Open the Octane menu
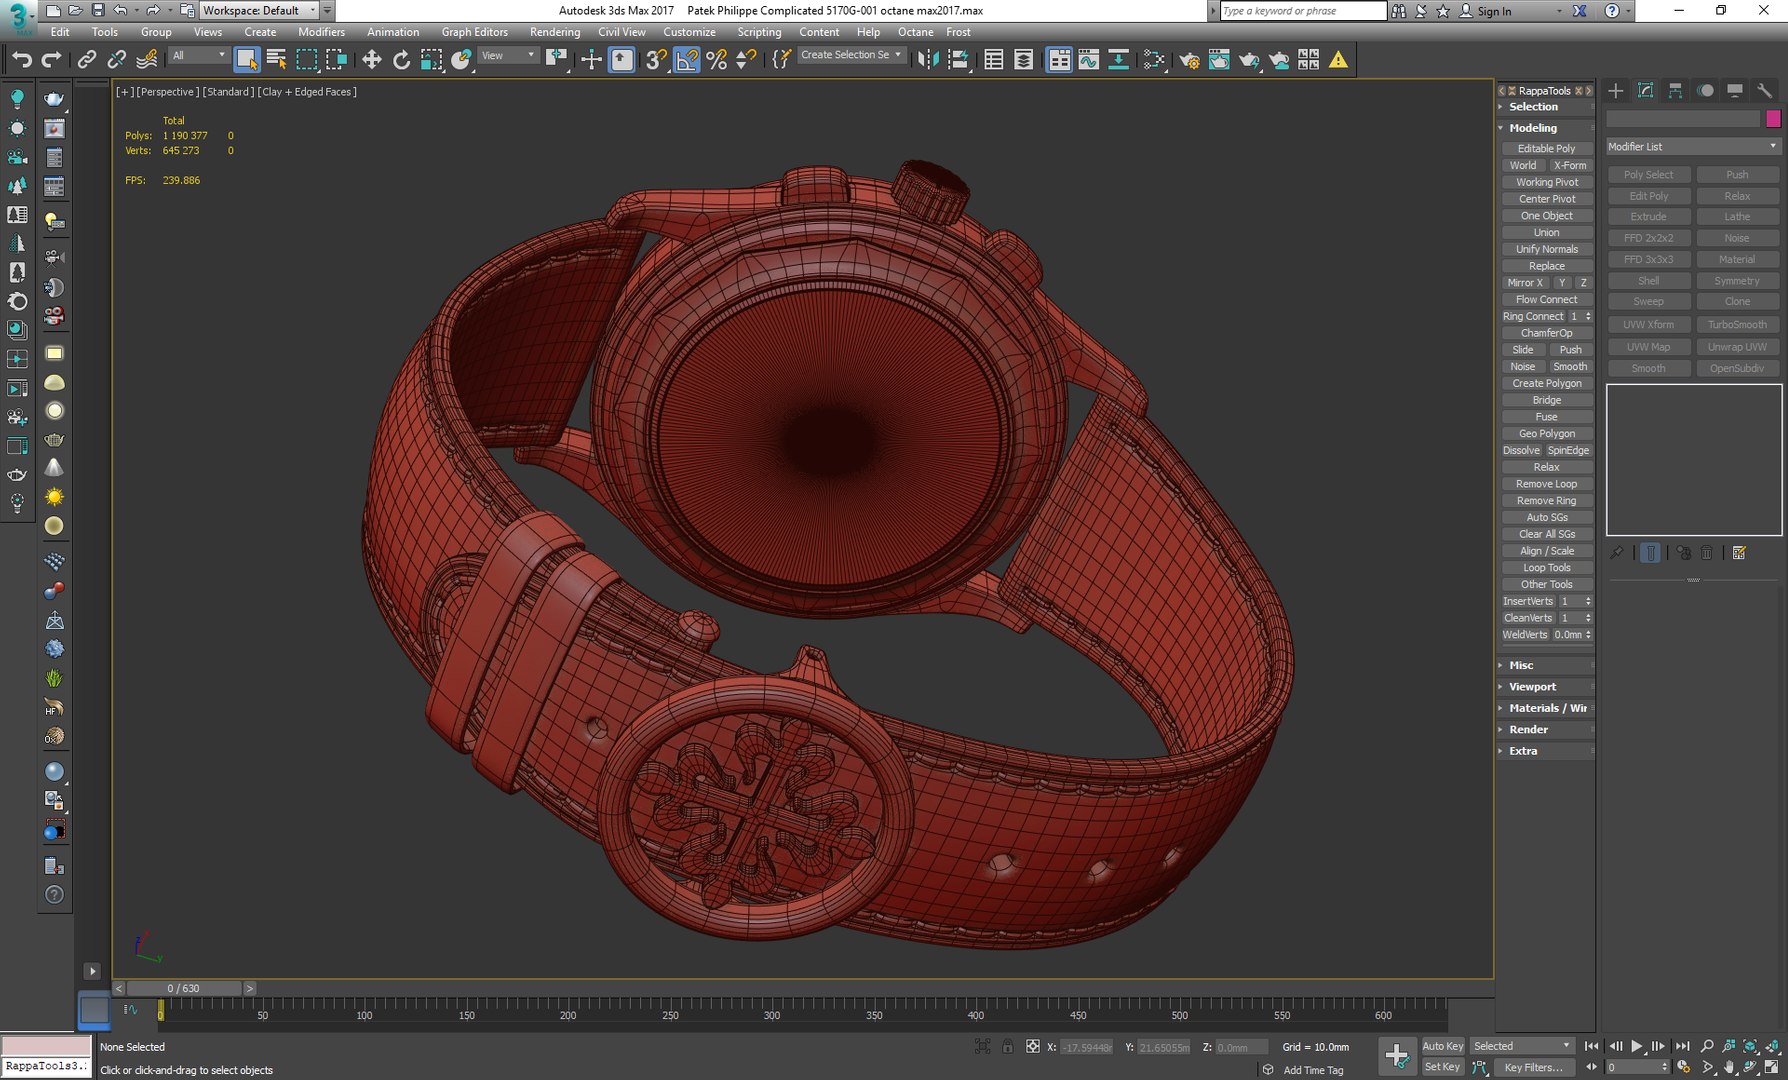The image size is (1788, 1080). (915, 32)
